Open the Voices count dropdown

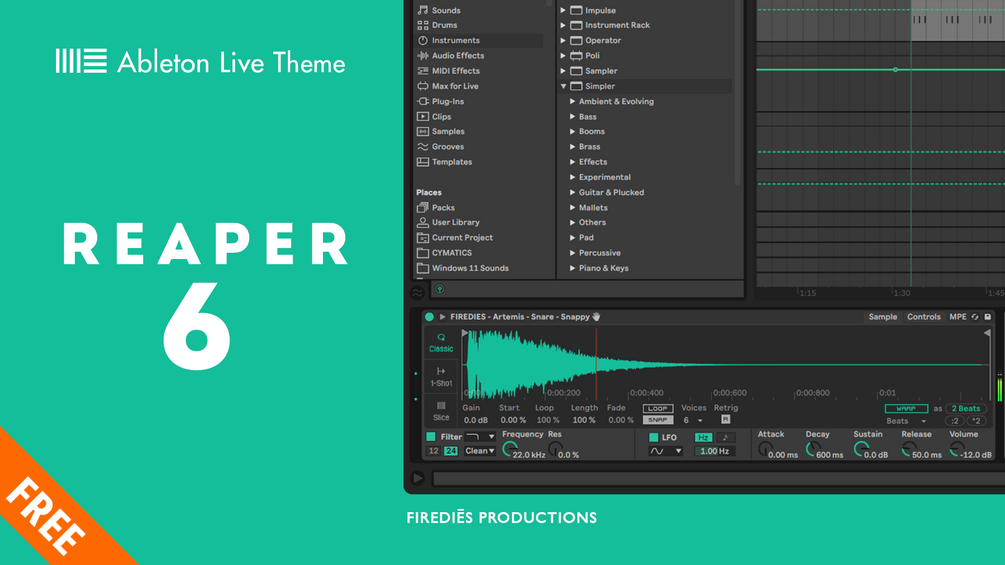[693, 421]
